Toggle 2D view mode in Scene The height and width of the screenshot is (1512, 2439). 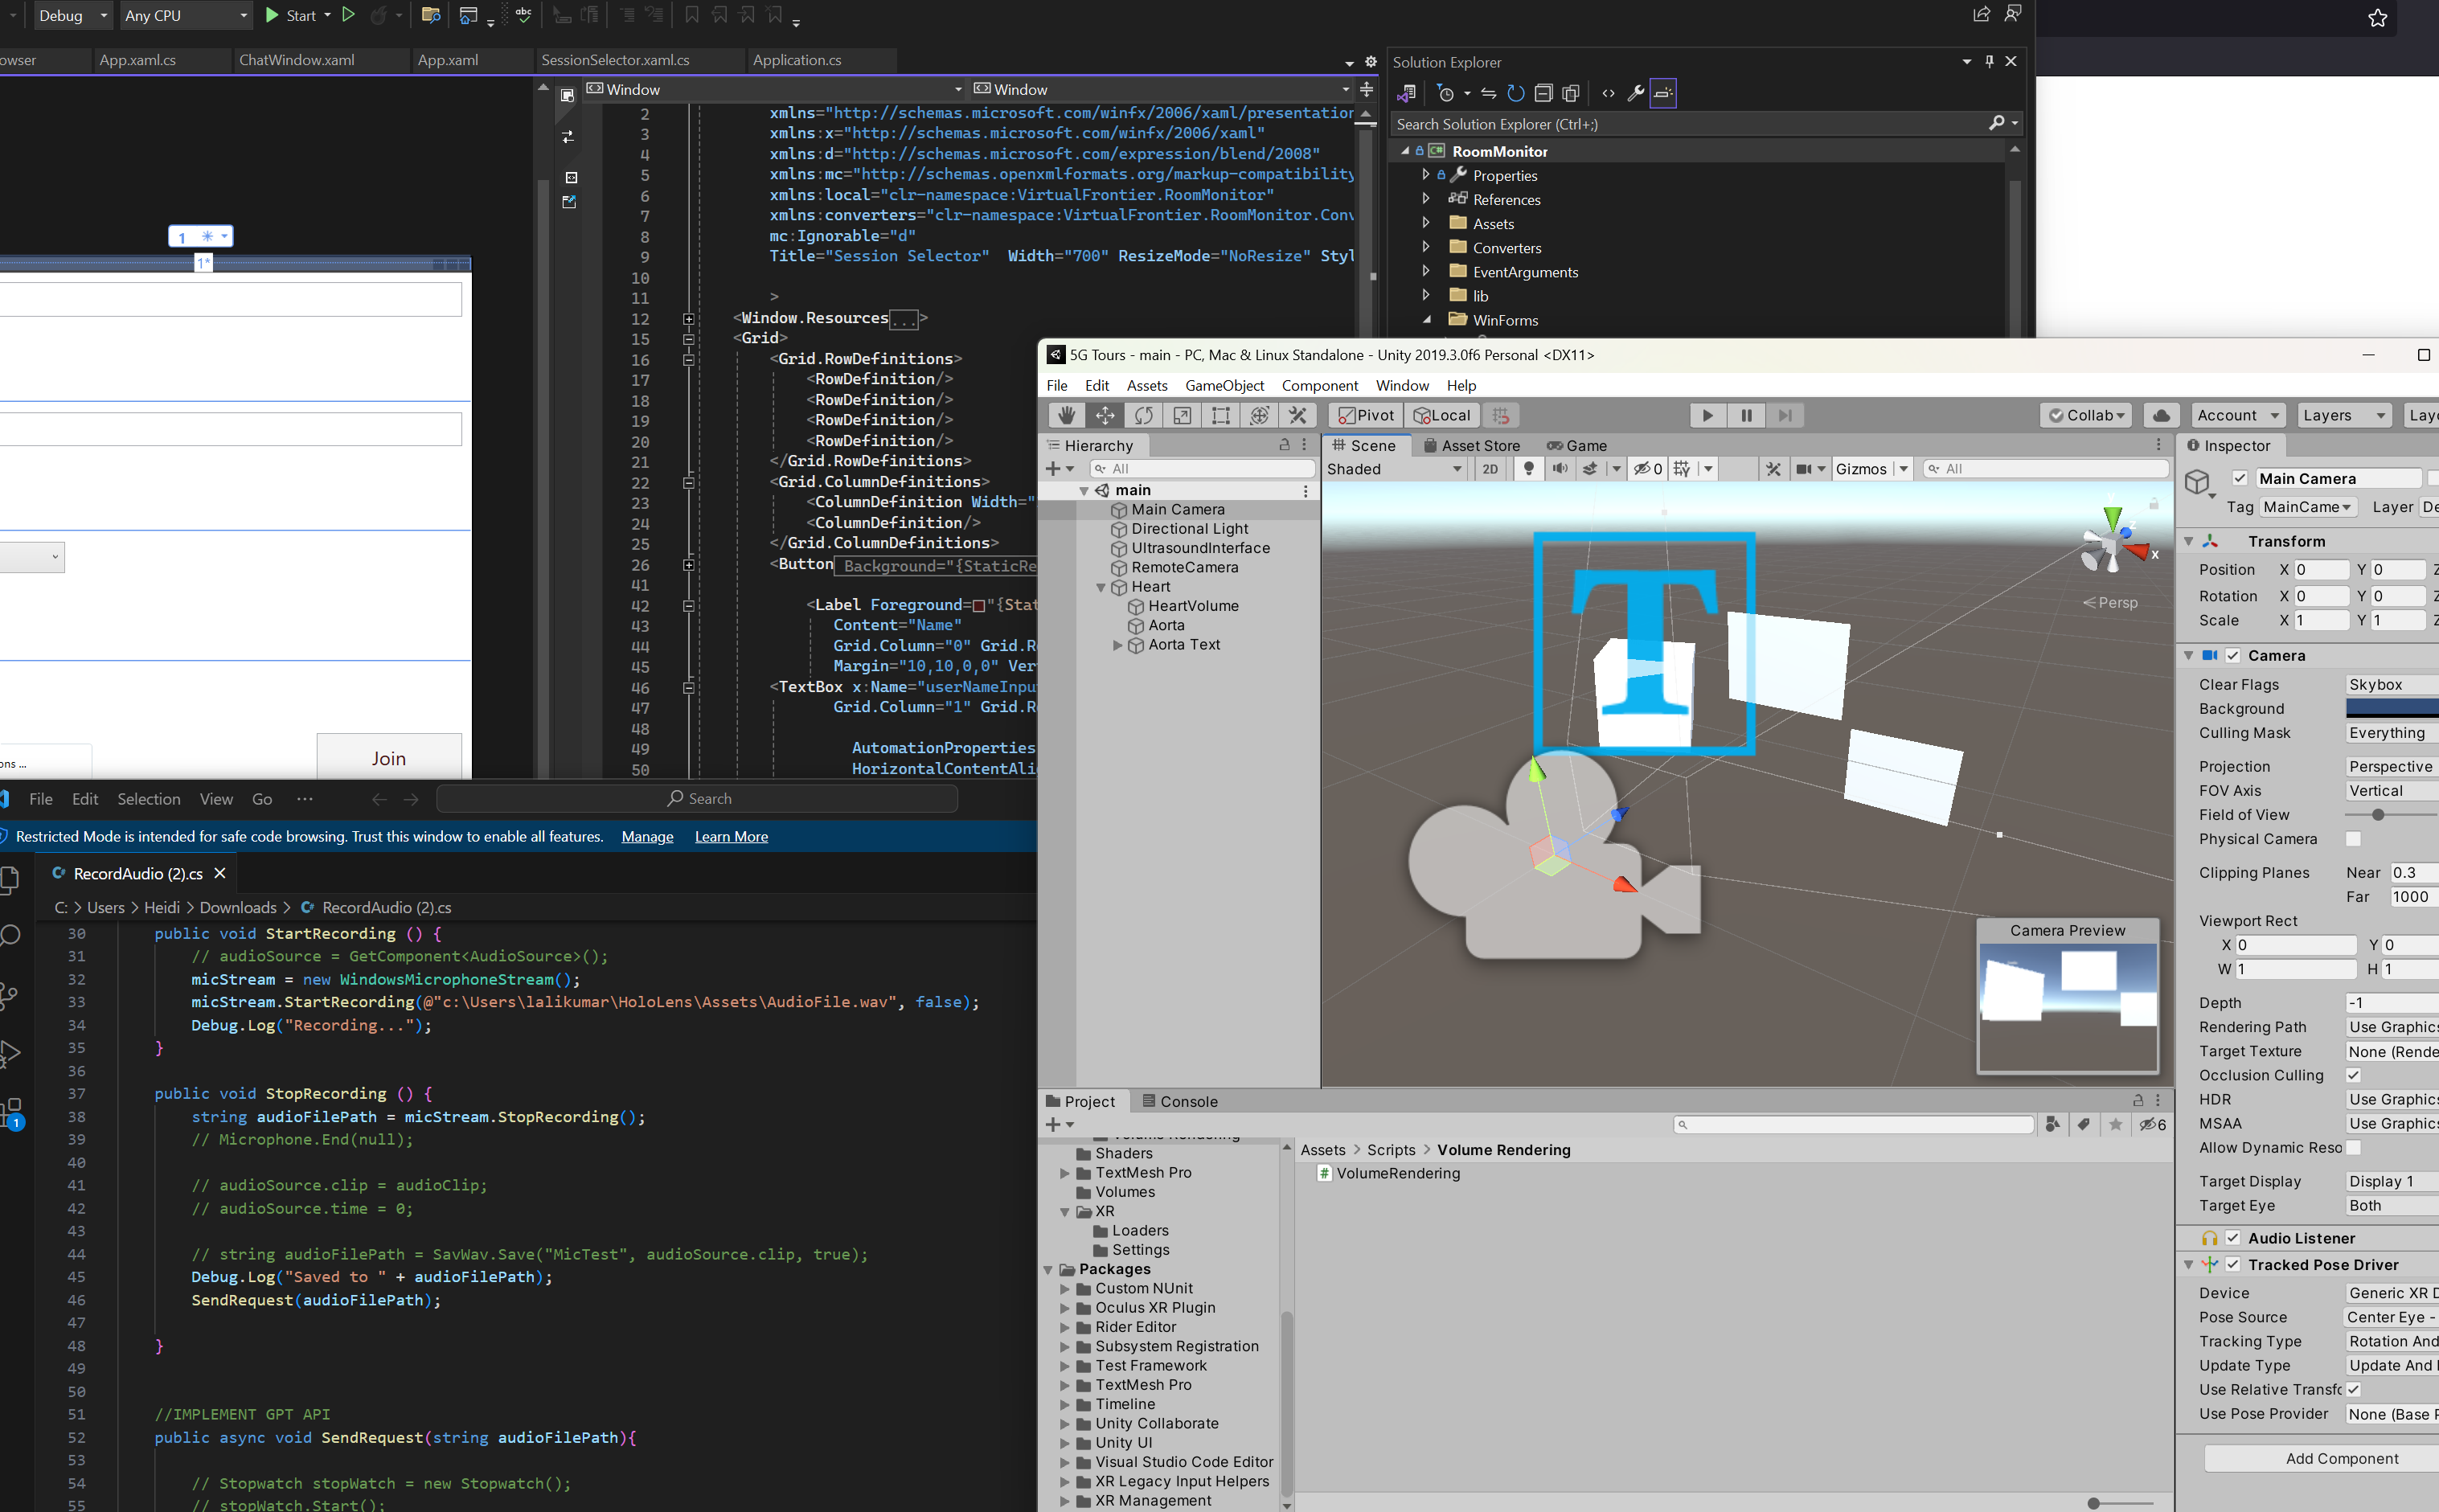pos(1490,469)
